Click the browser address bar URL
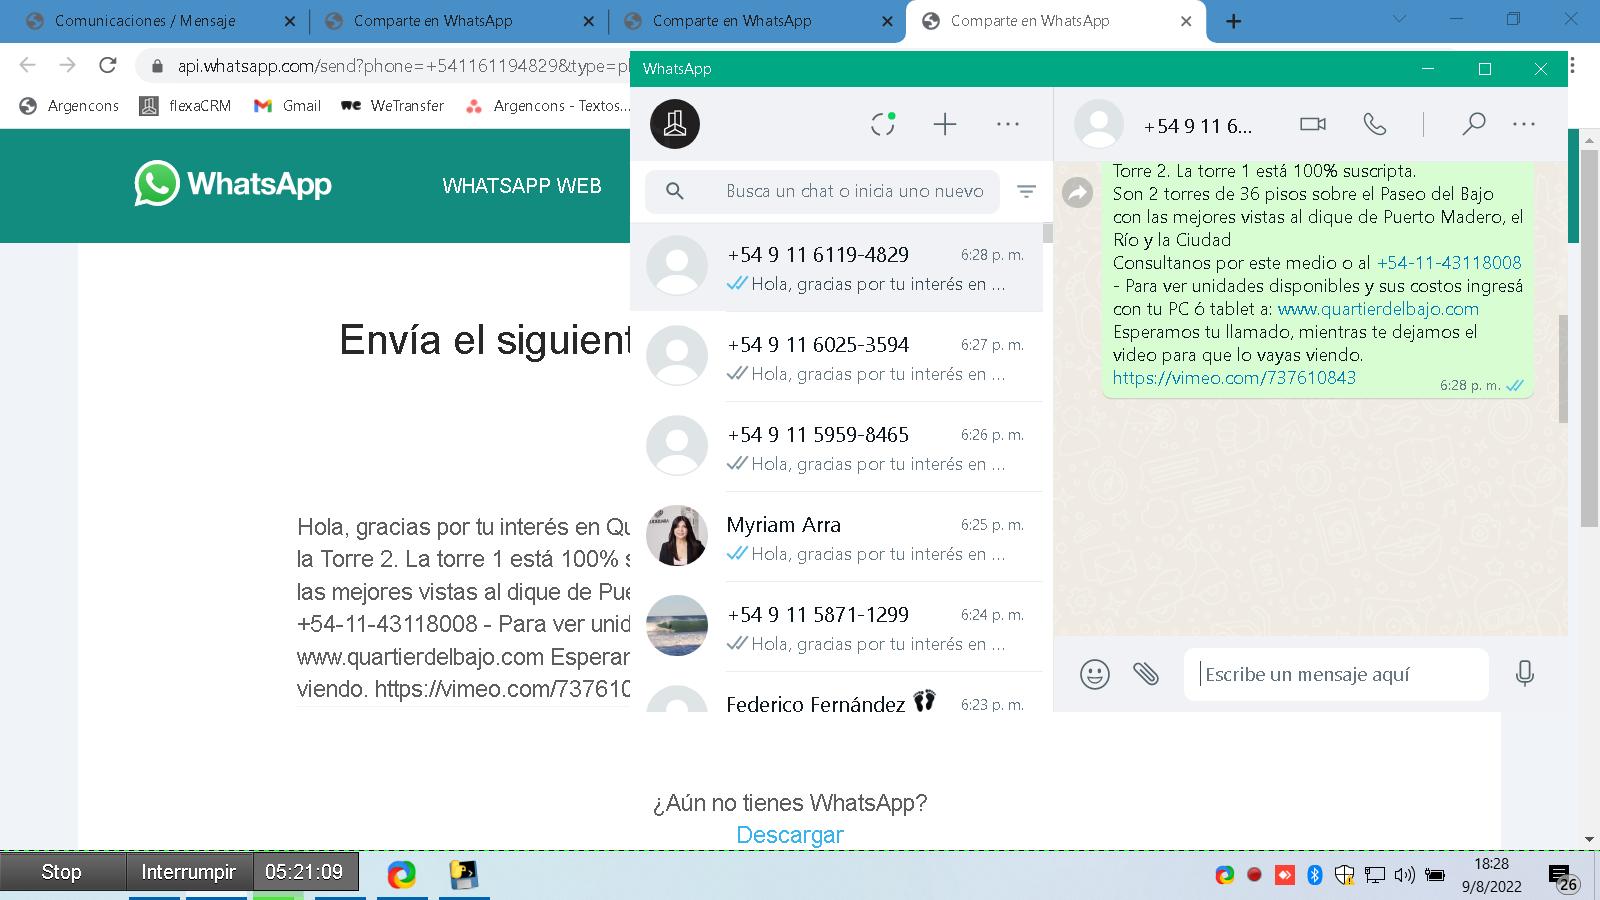 [403, 66]
